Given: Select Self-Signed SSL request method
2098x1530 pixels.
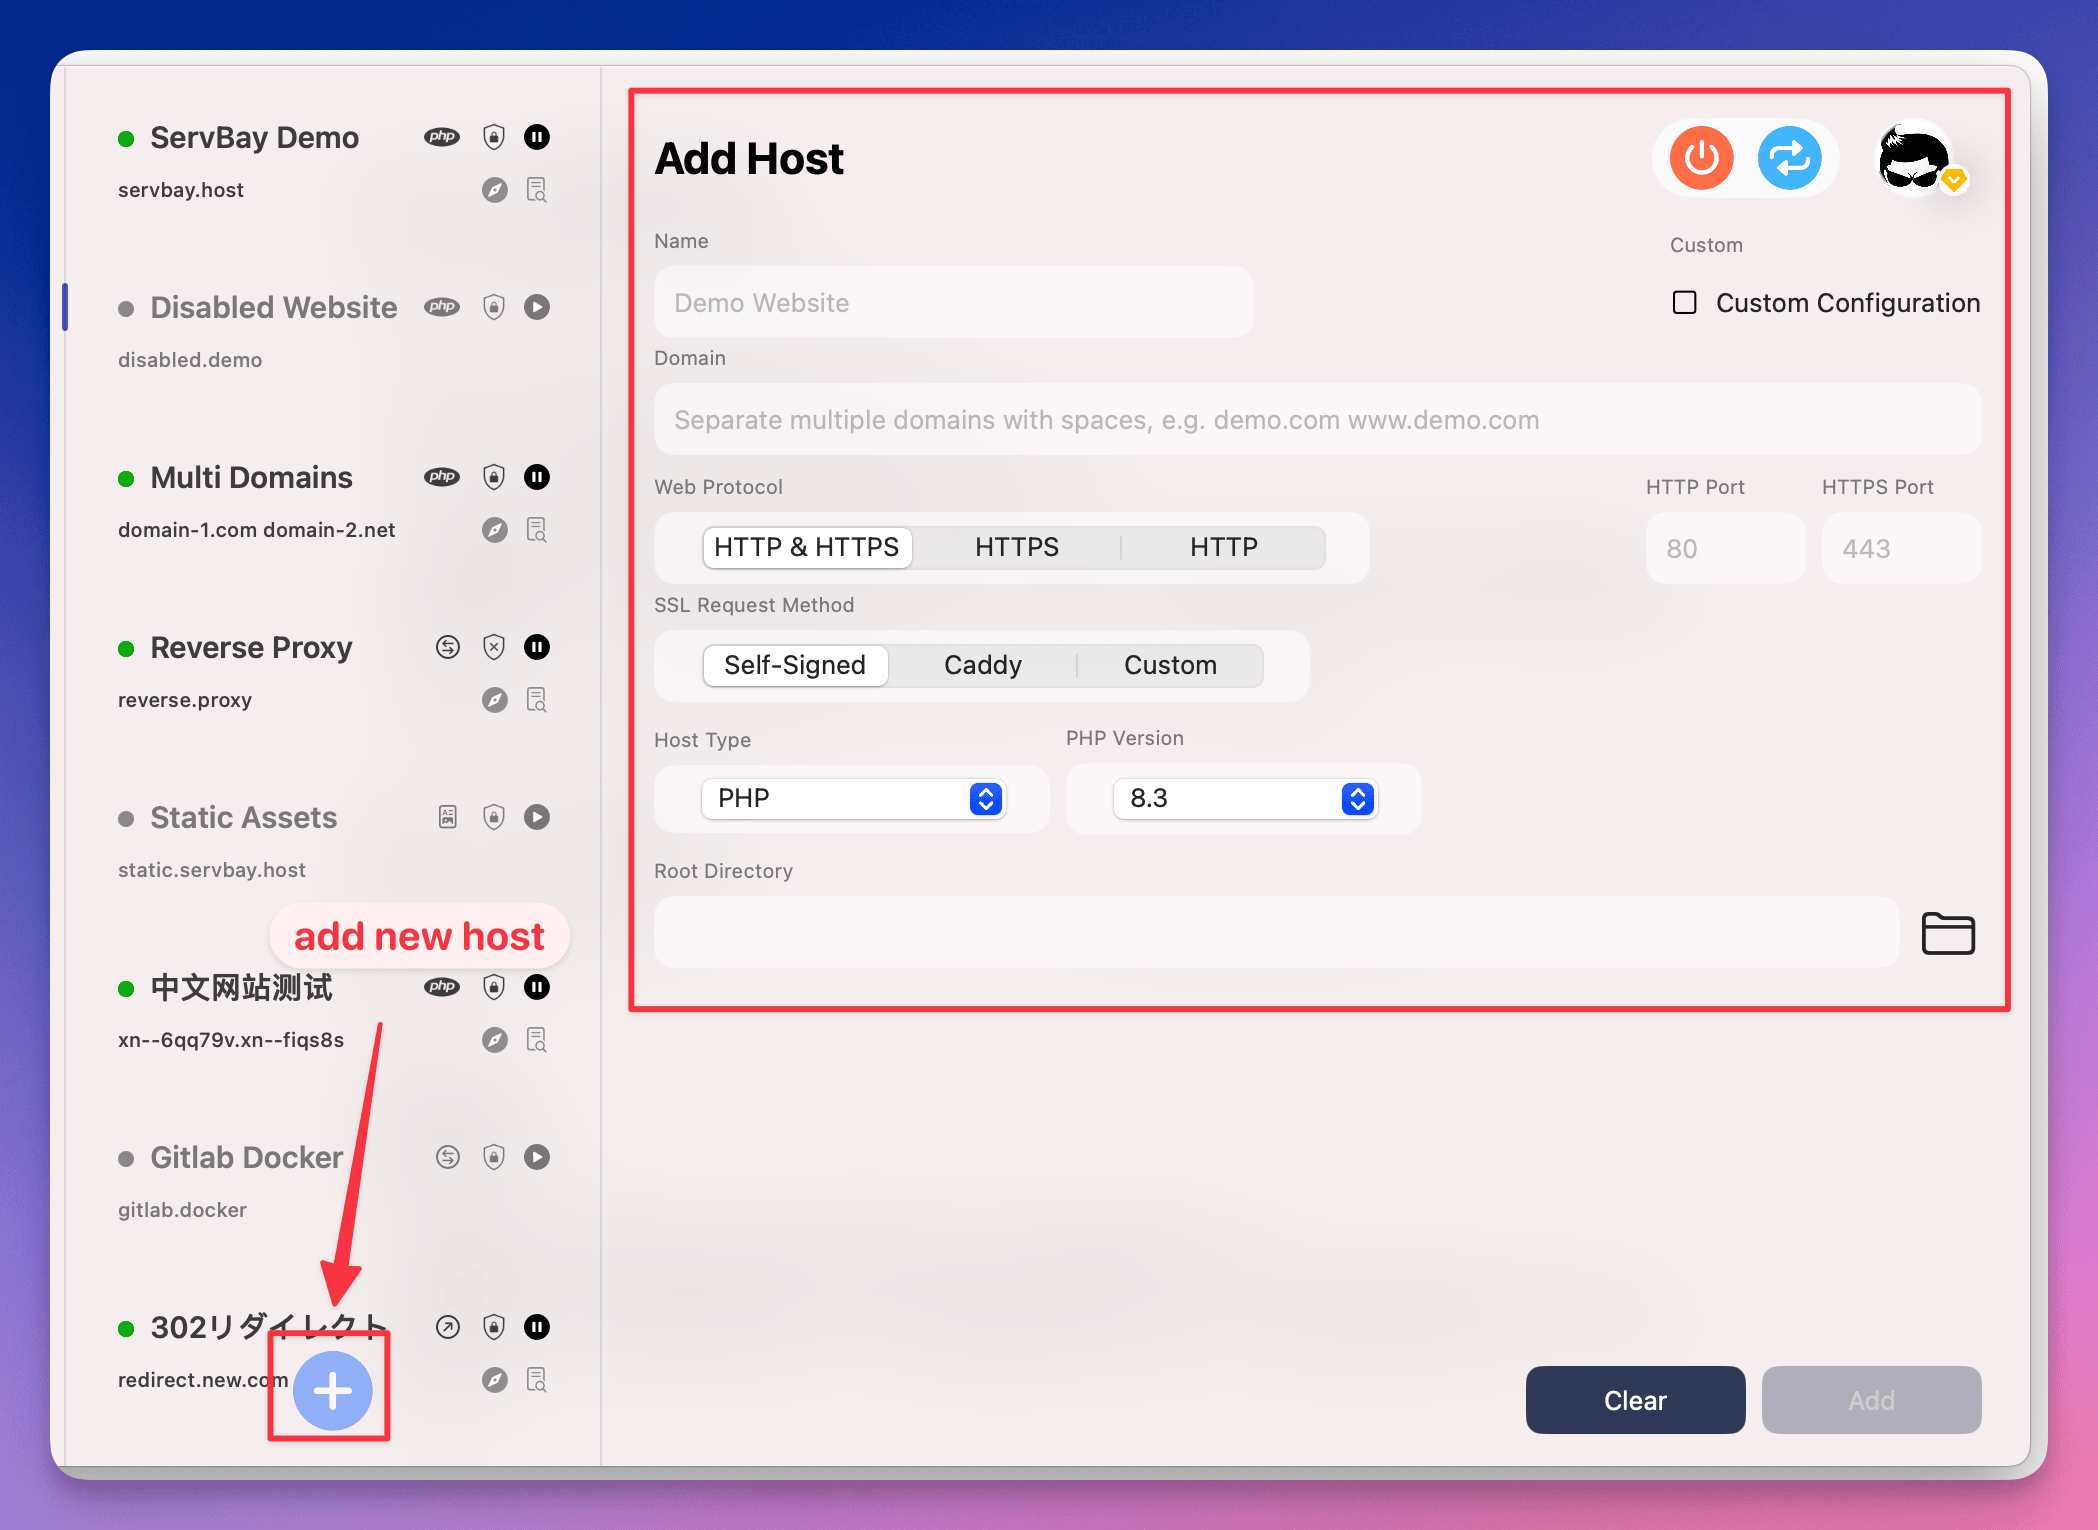Looking at the screenshot, I should tap(792, 663).
